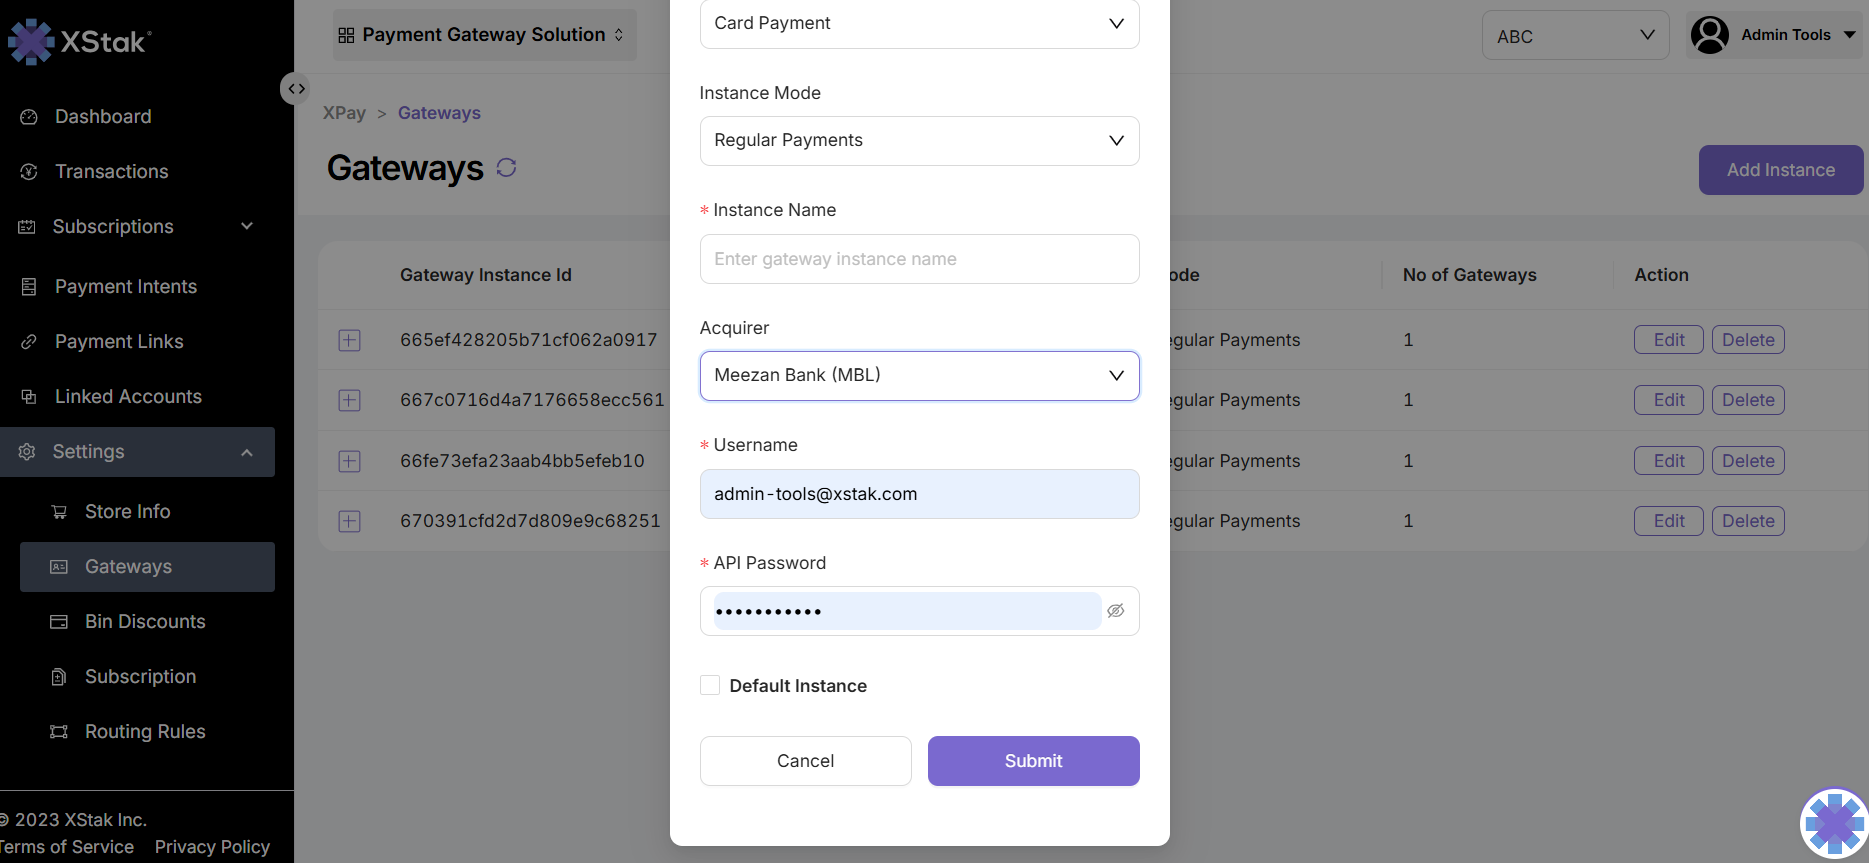Check the Default Instance checkbox
Image resolution: width=1869 pixels, height=863 pixels.
[710, 686]
